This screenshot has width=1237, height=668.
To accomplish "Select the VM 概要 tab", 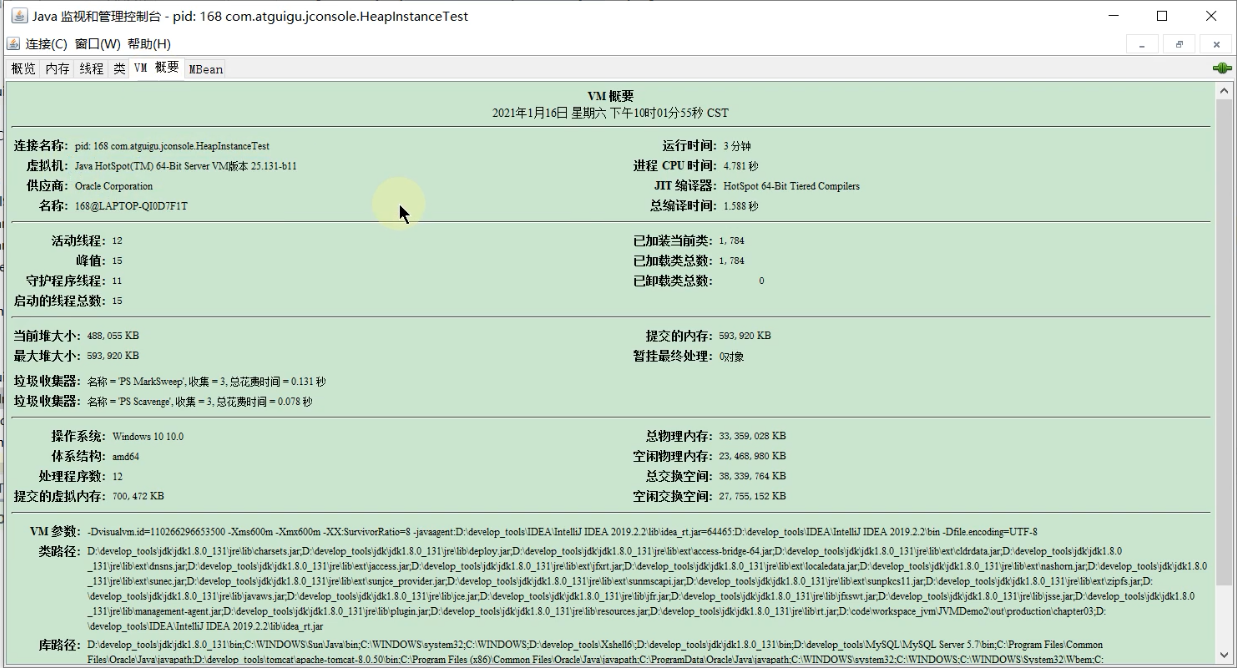I will coord(156,68).
